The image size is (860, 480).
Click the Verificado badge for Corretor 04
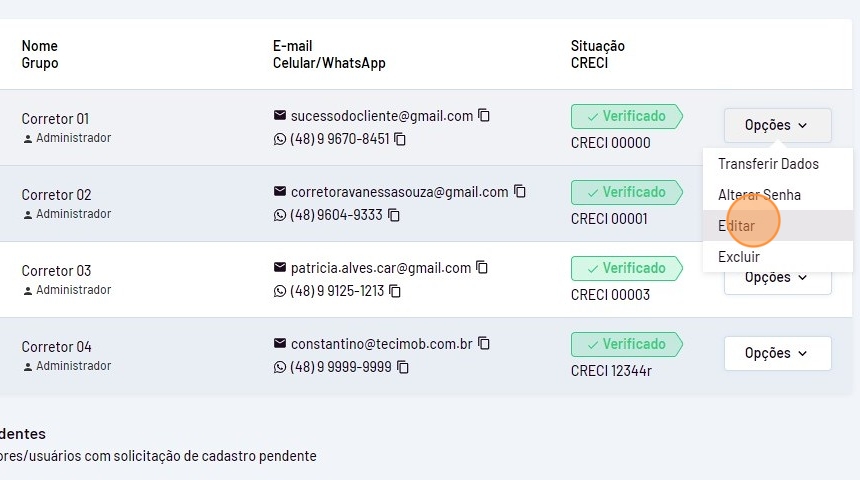(625, 344)
